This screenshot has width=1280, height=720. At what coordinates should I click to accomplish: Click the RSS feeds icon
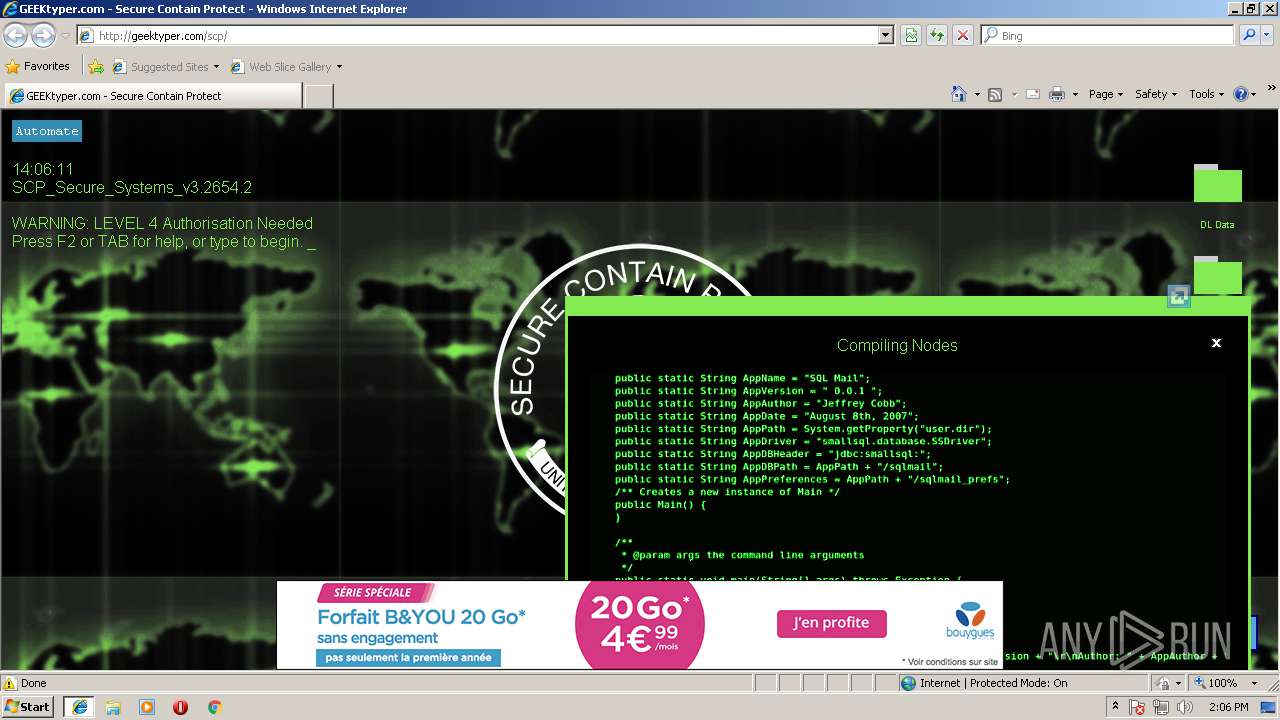click(995, 94)
